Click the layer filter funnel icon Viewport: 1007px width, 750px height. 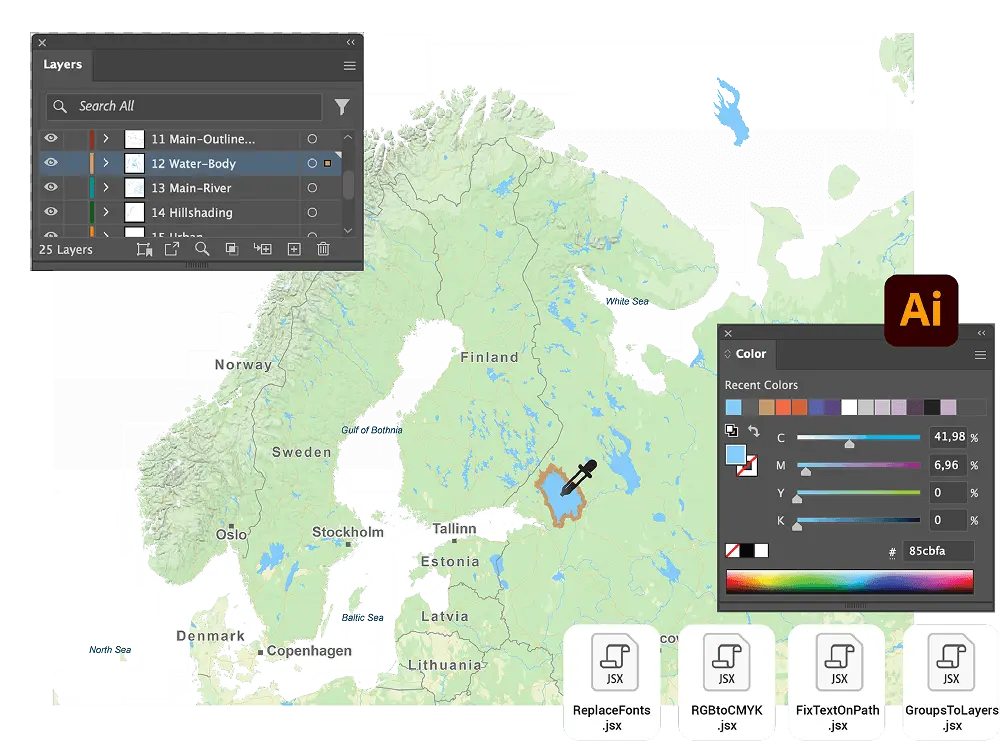(x=342, y=107)
